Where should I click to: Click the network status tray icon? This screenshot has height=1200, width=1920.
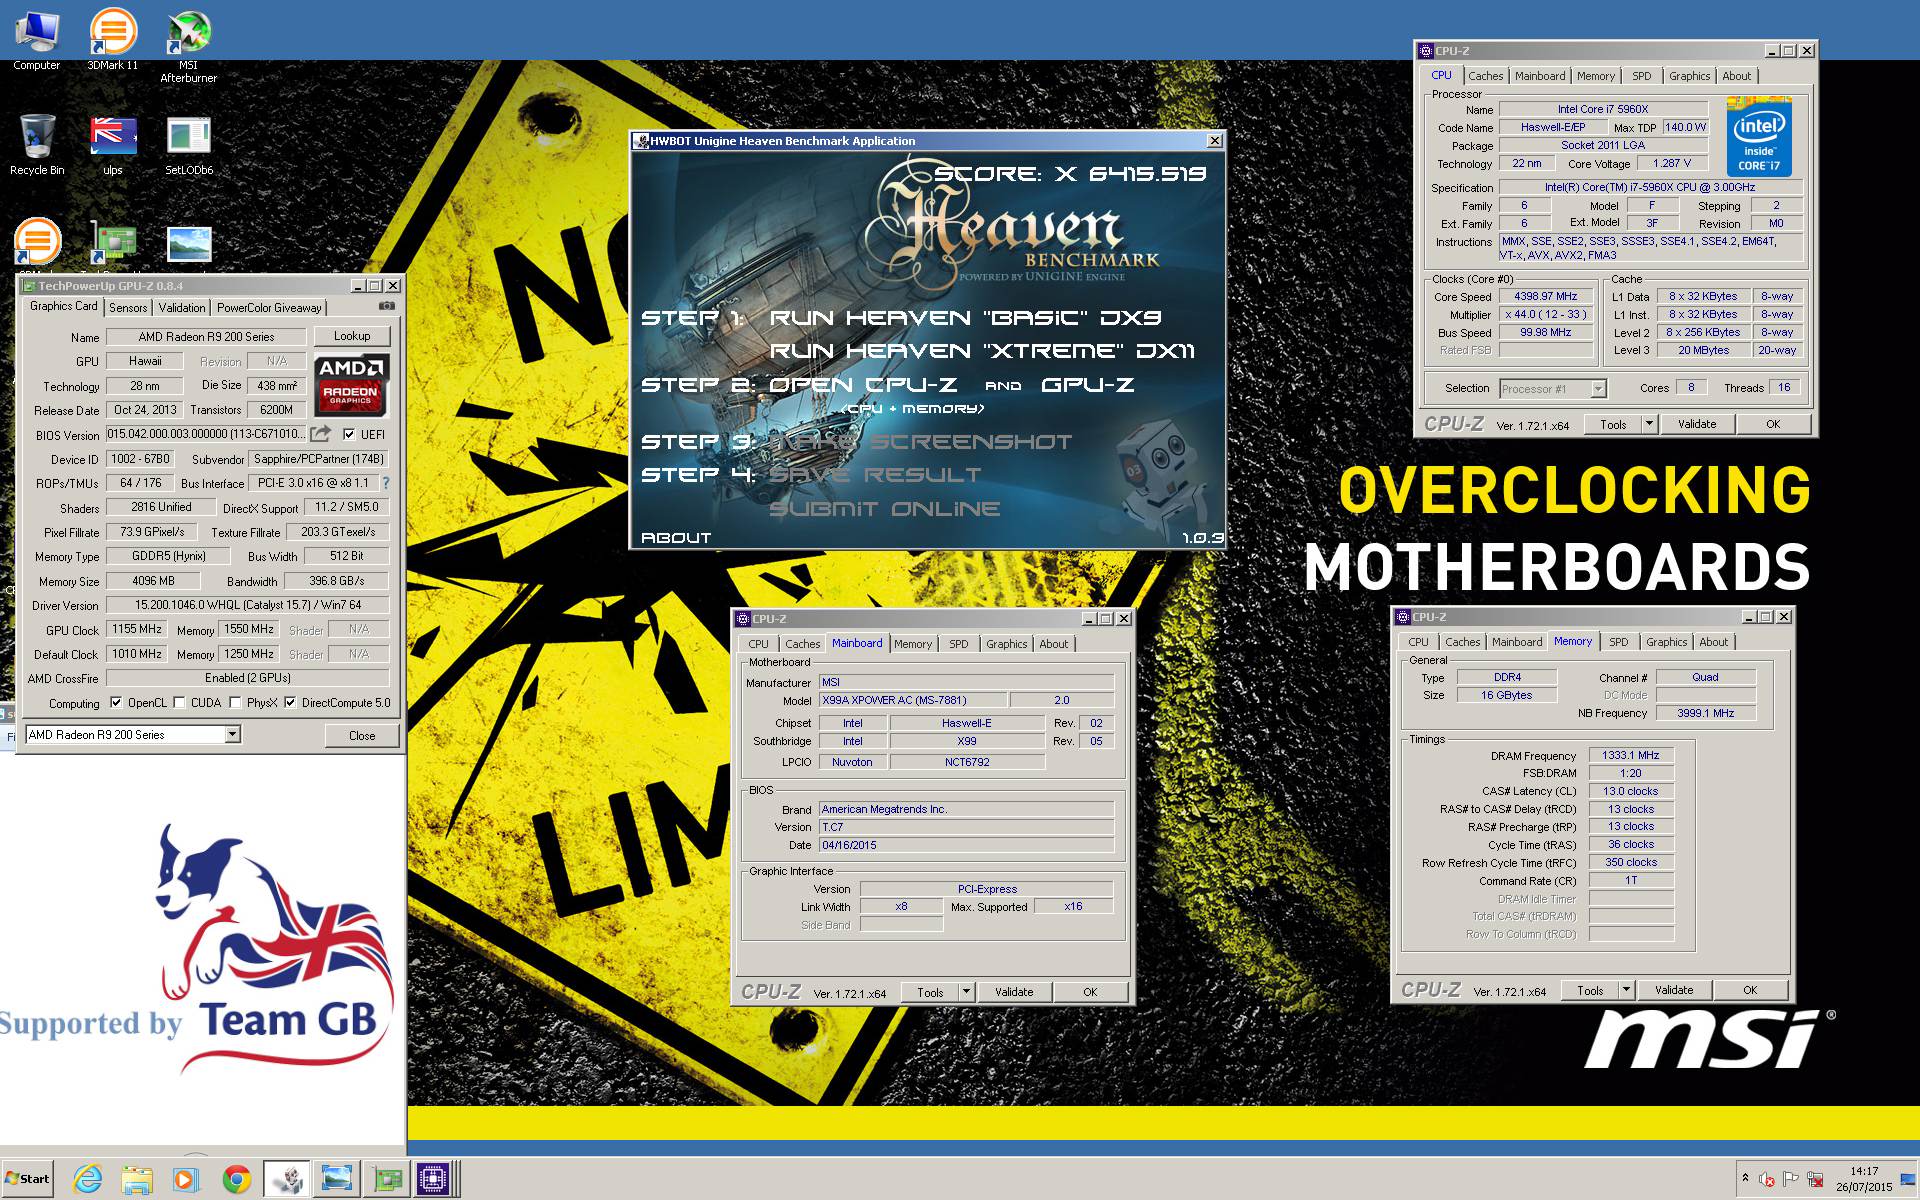pos(1815,1180)
